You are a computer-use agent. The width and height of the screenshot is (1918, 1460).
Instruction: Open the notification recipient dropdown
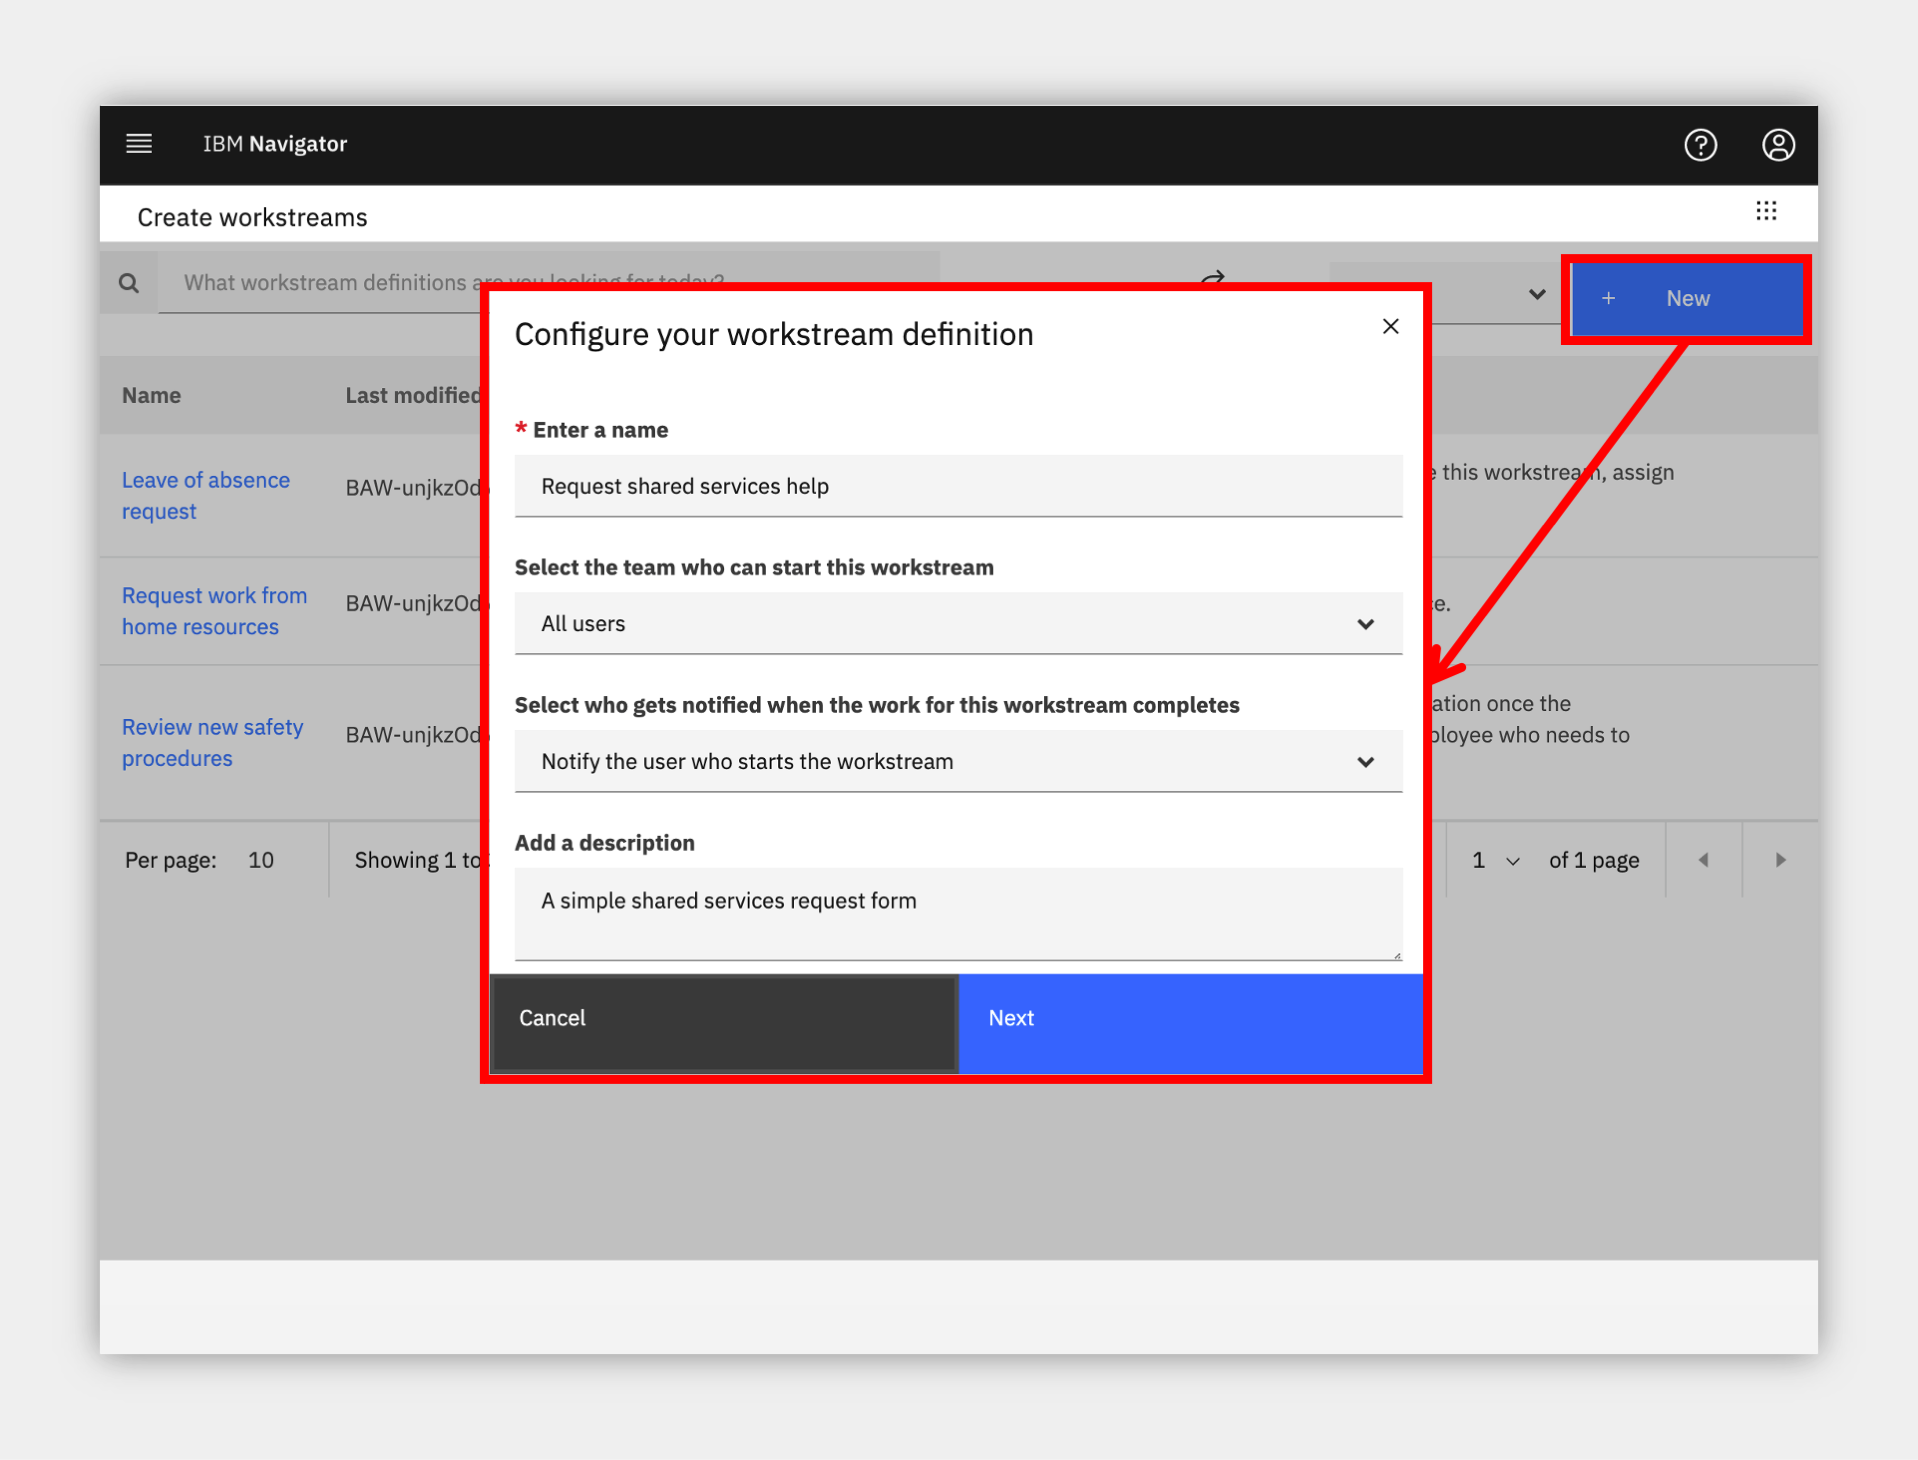point(958,762)
